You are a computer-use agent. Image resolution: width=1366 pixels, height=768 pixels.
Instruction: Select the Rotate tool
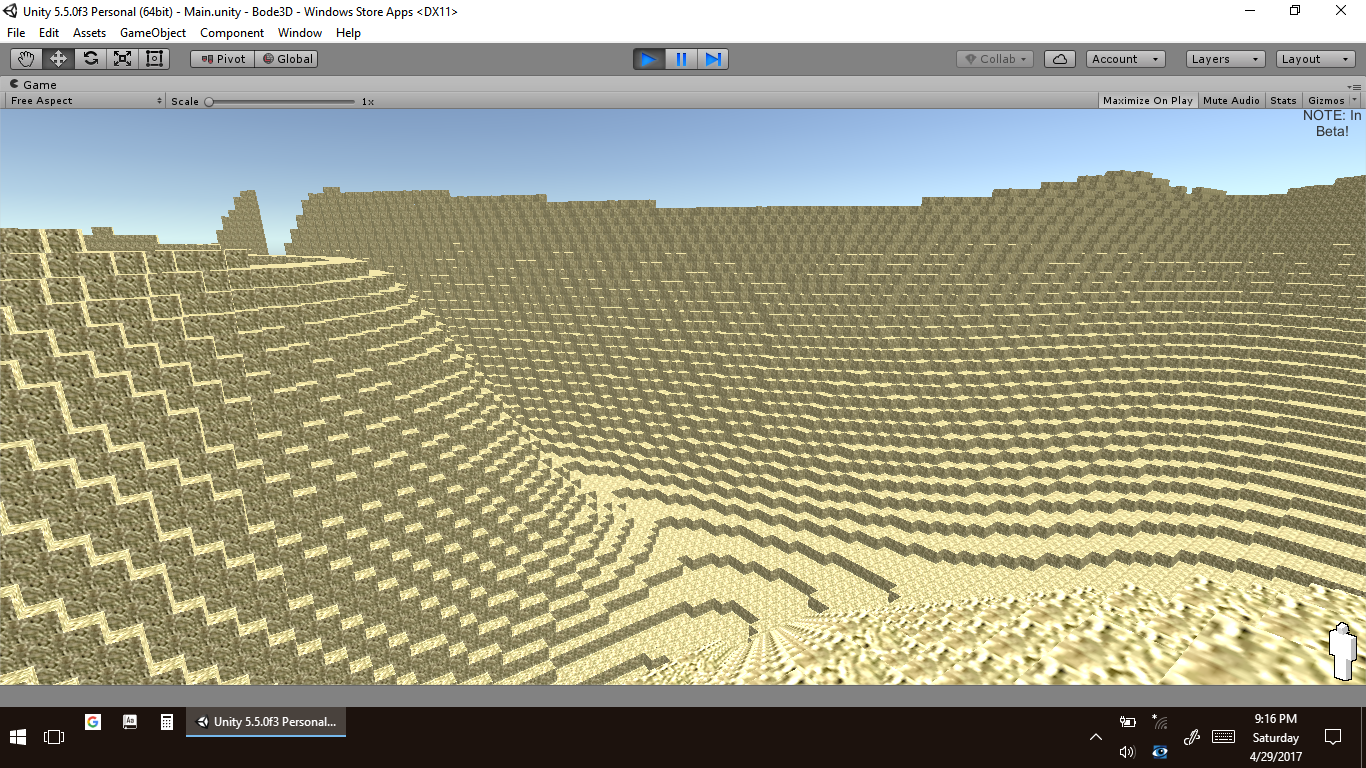[90, 59]
